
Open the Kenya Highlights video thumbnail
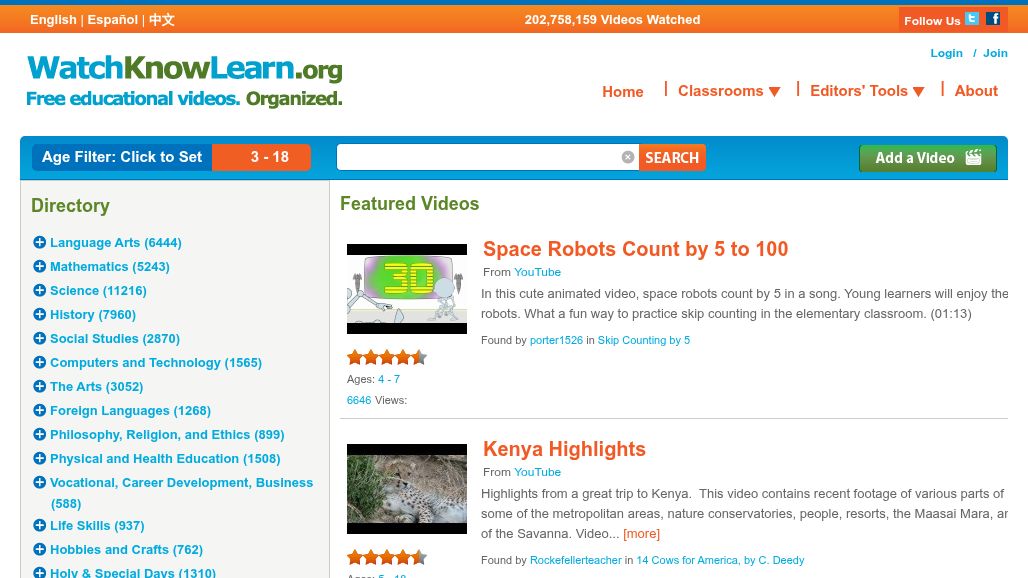[406, 489]
